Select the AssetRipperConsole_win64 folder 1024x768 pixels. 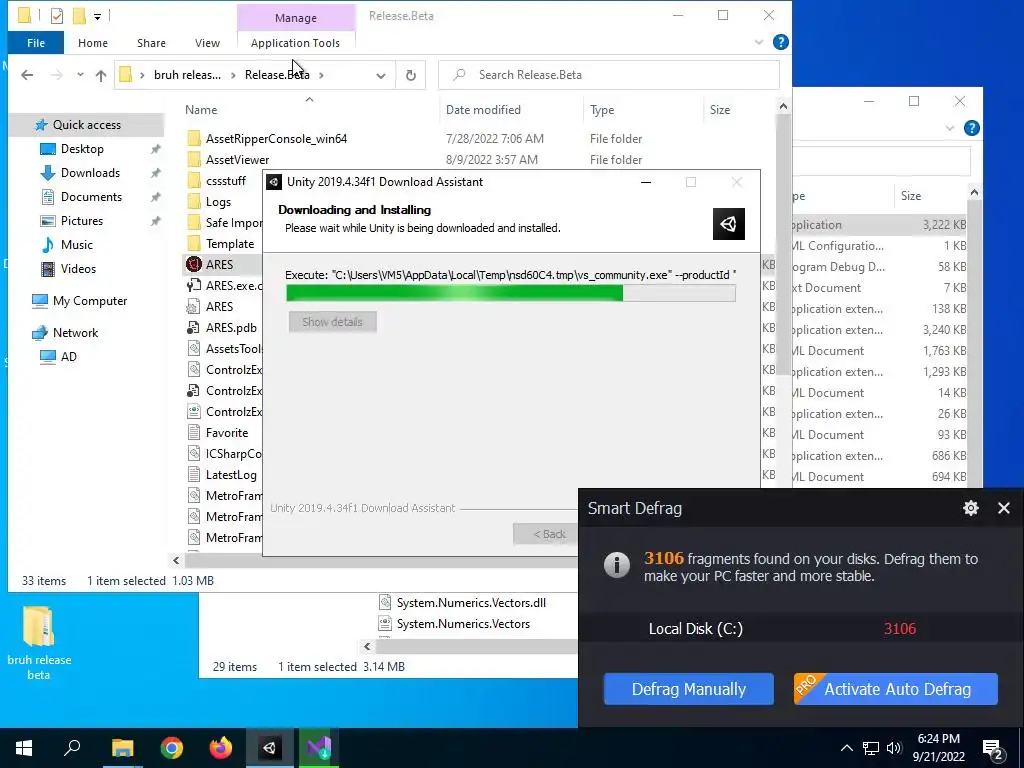pos(276,138)
